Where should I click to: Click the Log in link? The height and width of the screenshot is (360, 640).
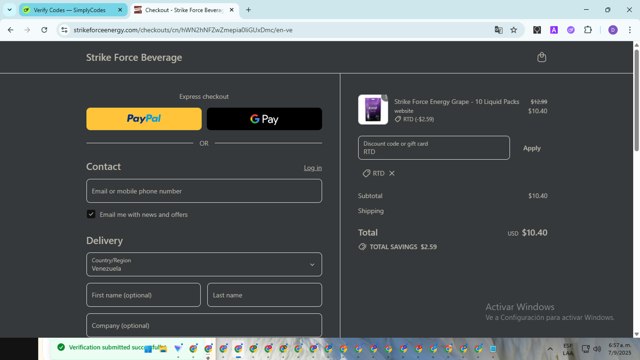[x=313, y=168]
